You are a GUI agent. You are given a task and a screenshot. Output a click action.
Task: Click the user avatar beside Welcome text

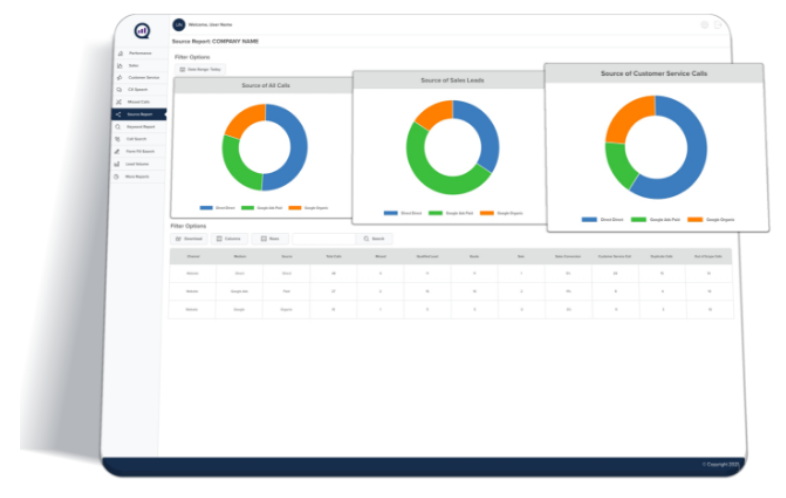pyautogui.click(x=179, y=24)
